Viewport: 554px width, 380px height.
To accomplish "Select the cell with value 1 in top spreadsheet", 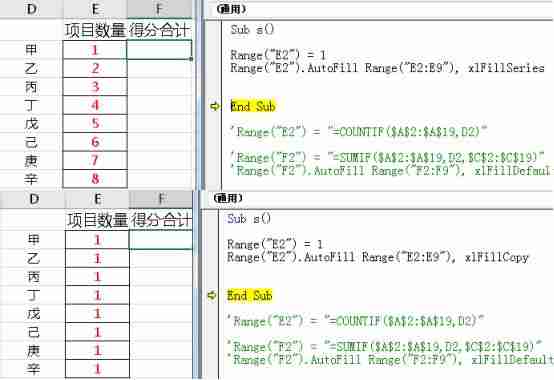I will (x=95, y=50).
